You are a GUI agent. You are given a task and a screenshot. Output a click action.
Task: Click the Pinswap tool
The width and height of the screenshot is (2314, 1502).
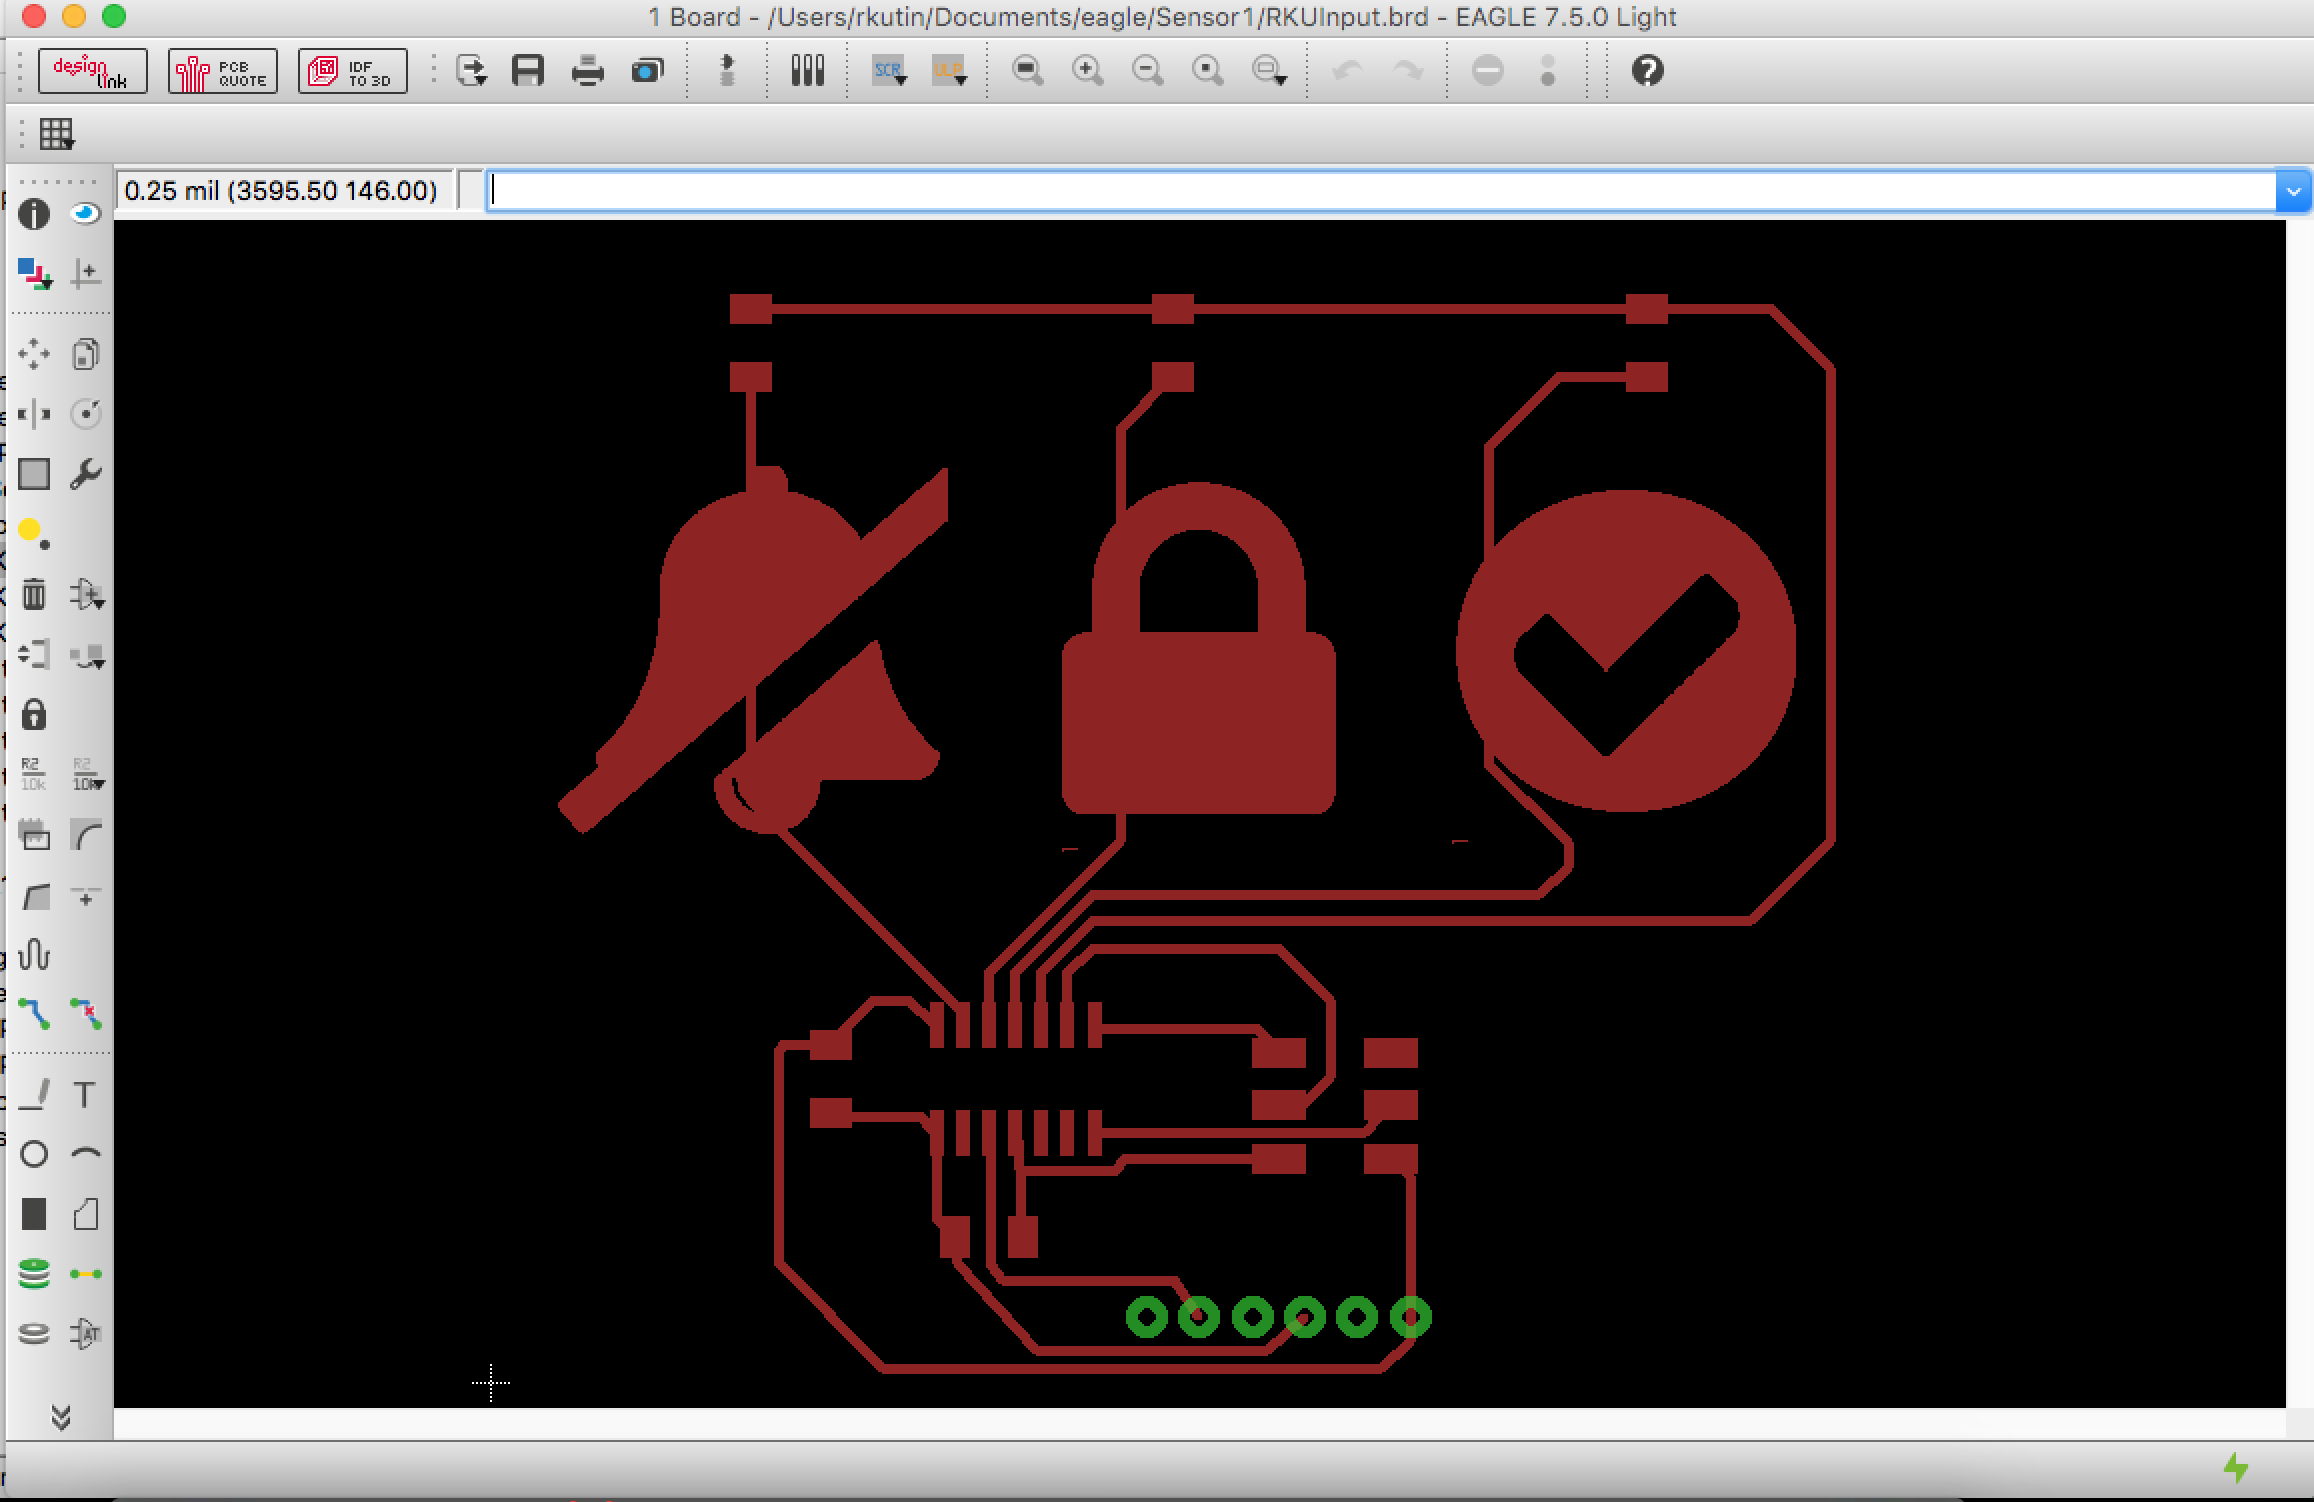coord(34,654)
